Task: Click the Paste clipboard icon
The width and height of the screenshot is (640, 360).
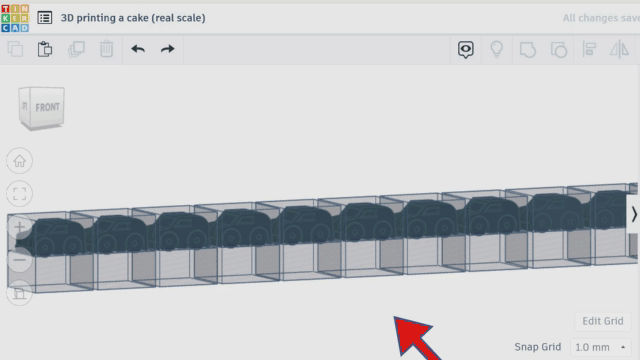Action: pos(45,49)
